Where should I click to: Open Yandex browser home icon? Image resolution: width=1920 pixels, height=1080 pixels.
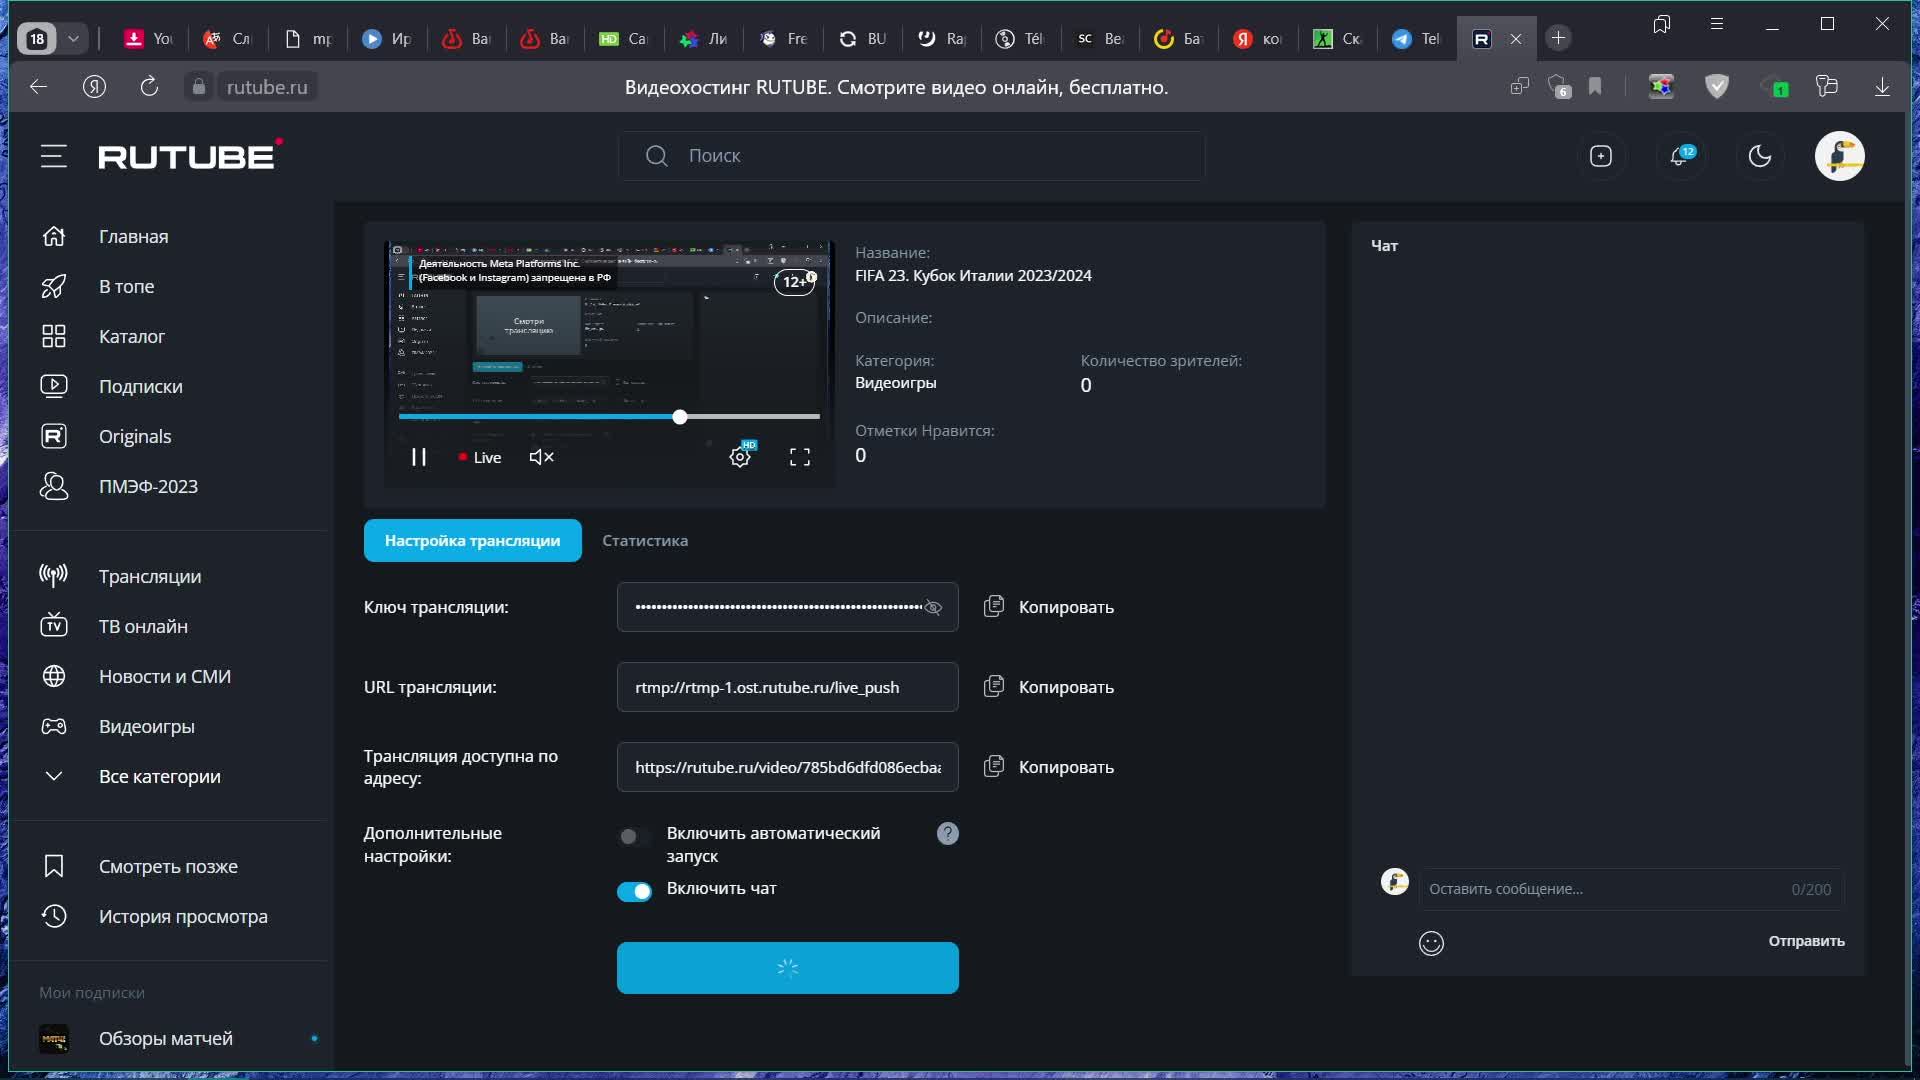click(x=94, y=87)
